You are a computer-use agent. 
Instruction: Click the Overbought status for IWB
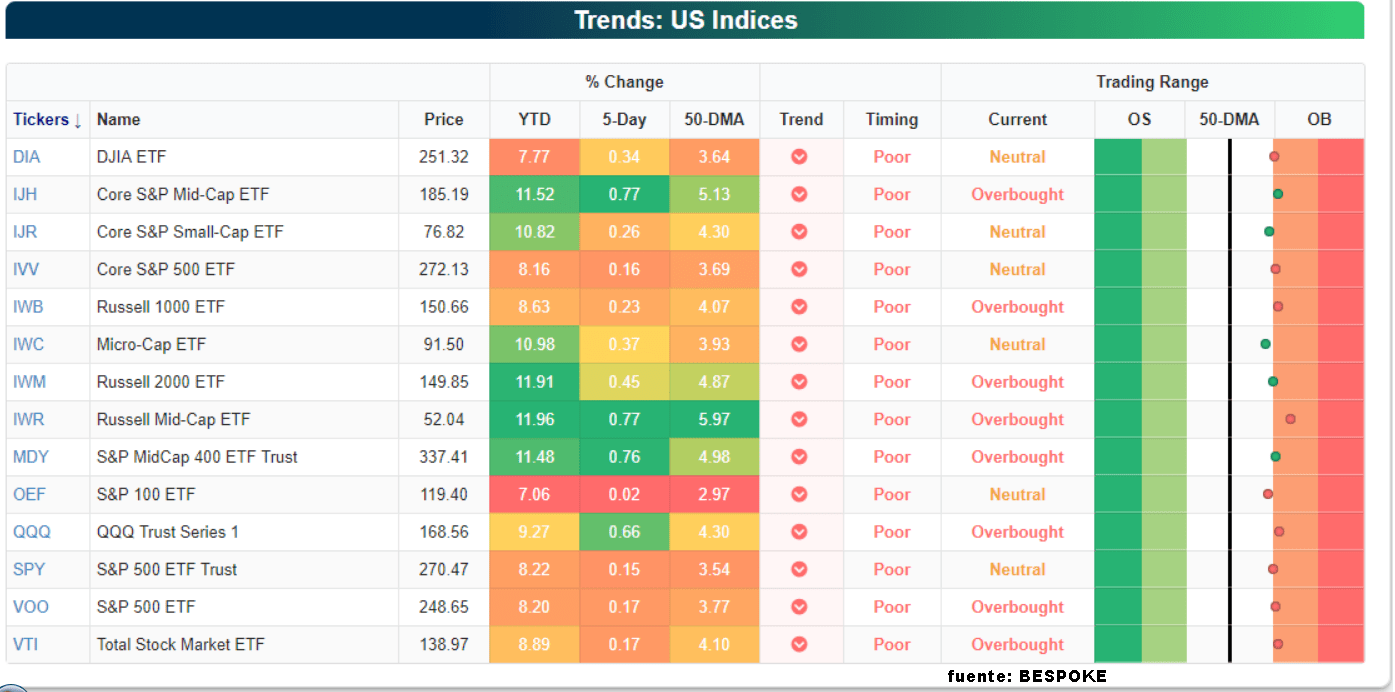1017,307
